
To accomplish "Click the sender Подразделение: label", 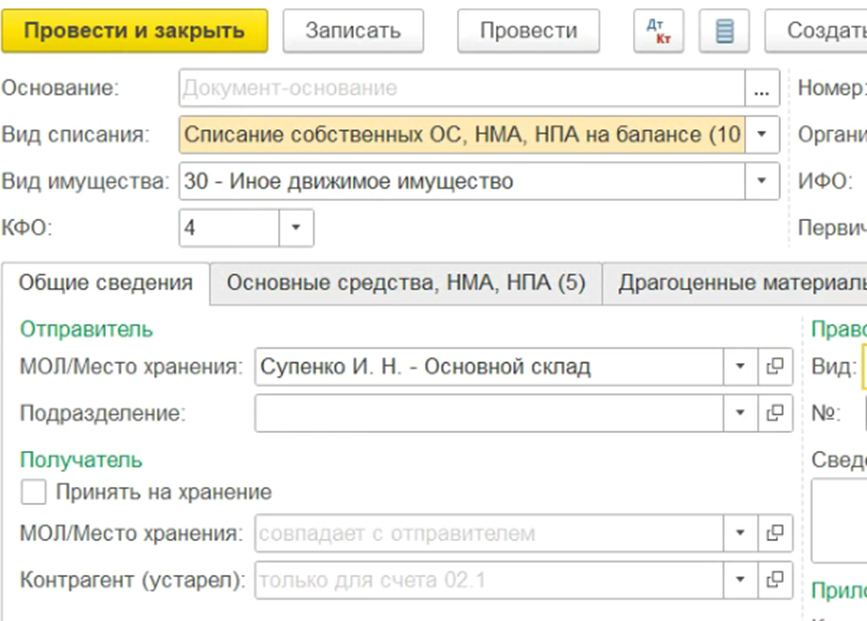I will click(103, 413).
